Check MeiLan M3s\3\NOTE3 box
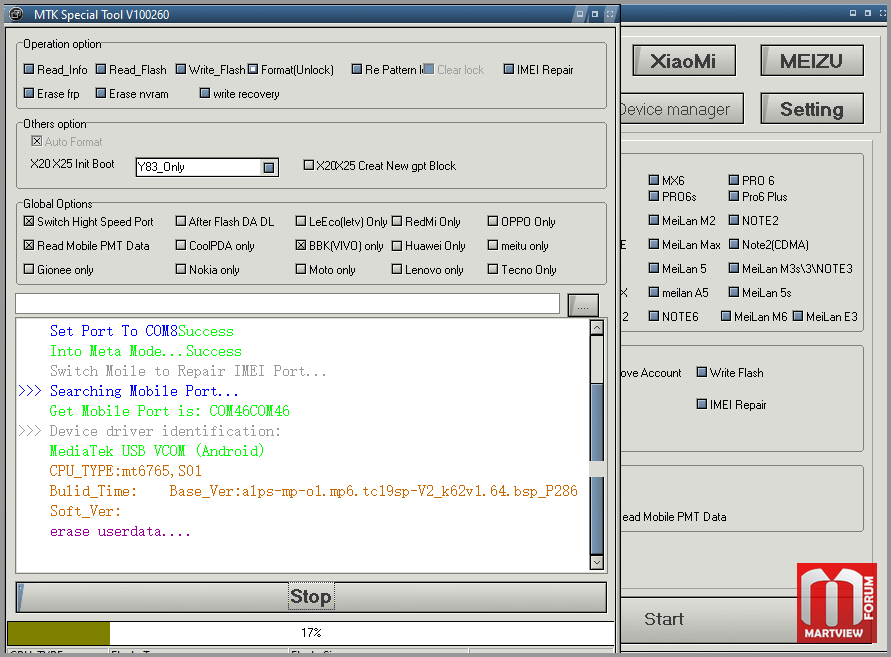 (x=734, y=268)
